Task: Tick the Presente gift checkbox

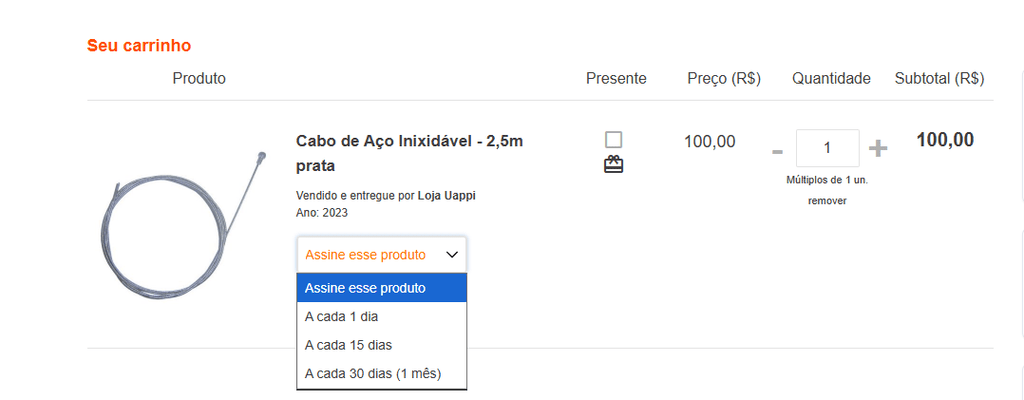Action: click(613, 139)
